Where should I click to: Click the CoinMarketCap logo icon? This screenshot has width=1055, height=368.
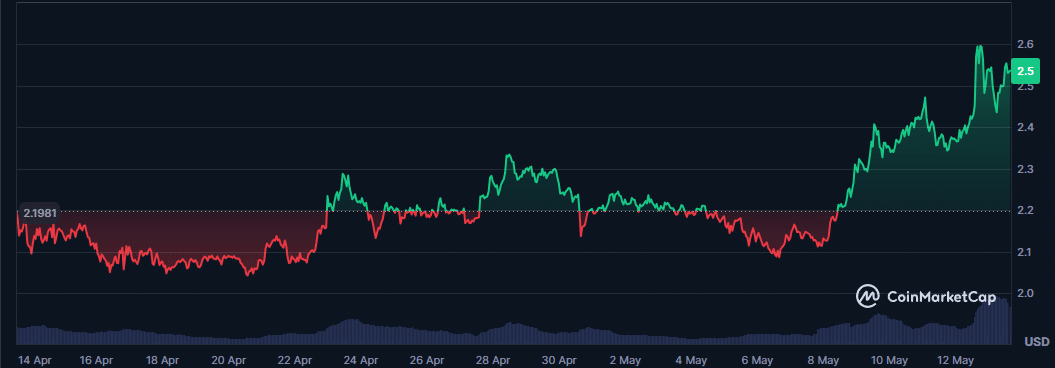pos(868,295)
